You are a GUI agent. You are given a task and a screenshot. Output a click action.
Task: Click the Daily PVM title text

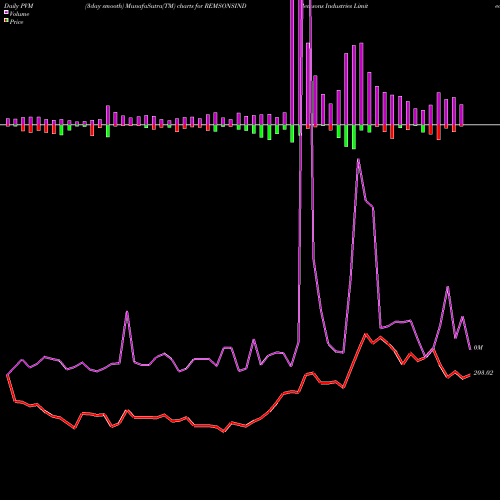tap(19, 6)
